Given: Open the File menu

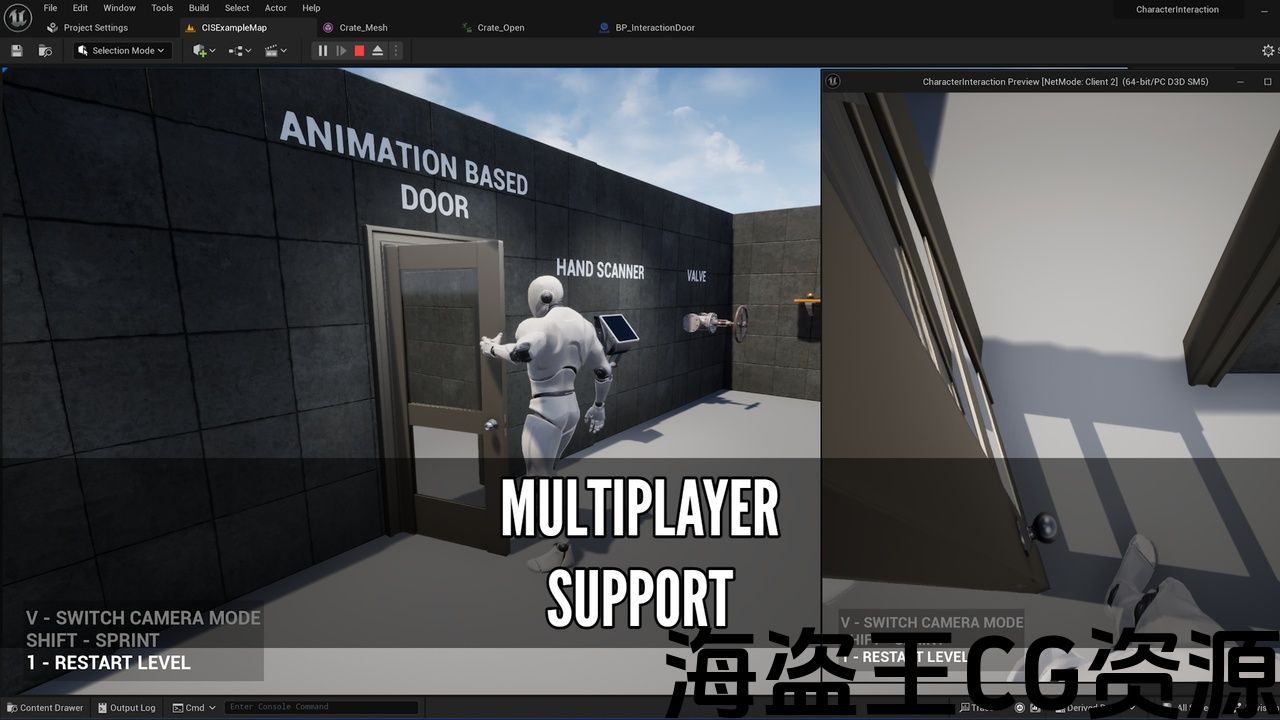Looking at the screenshot, I should [50, 8].
